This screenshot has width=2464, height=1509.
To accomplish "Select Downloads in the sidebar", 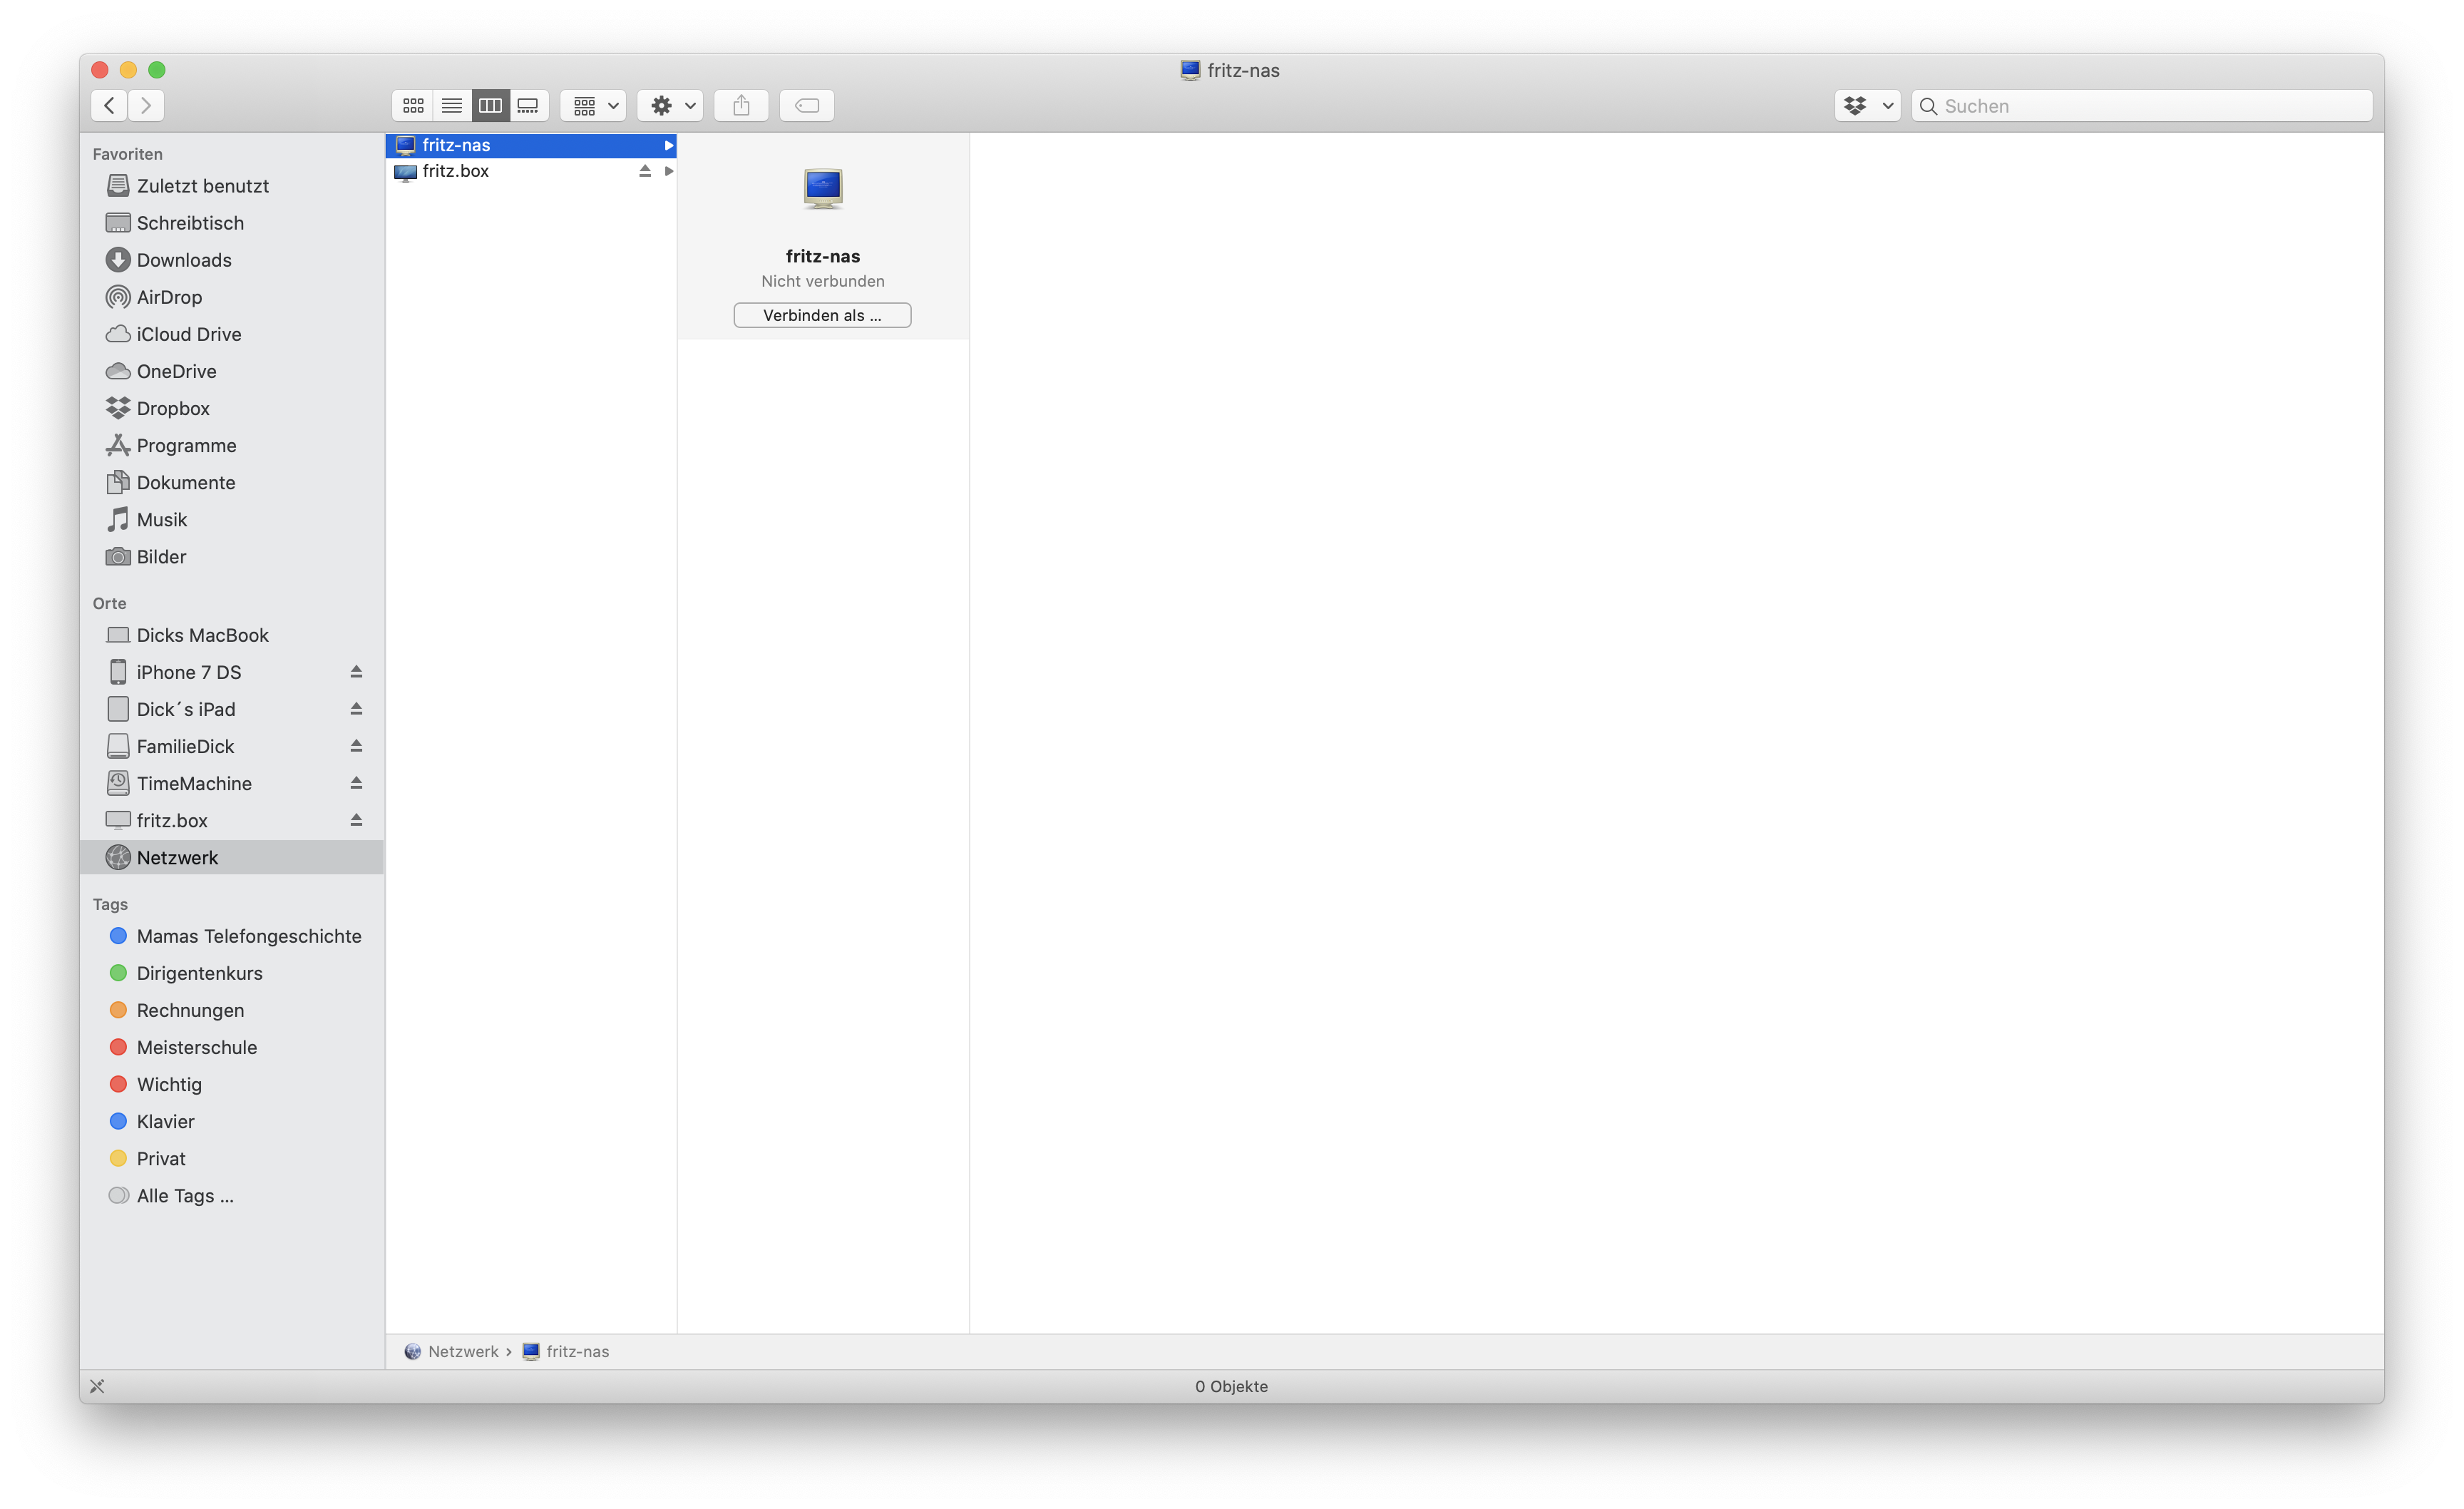I will (184, 260).
